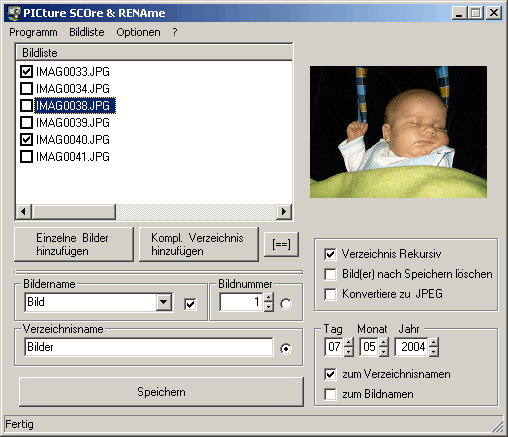Click the [==] list layout button

281,244
